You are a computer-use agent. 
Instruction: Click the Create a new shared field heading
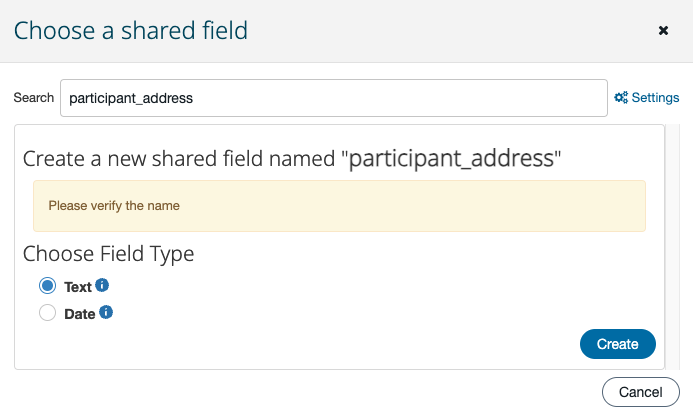tap(292, 159)
